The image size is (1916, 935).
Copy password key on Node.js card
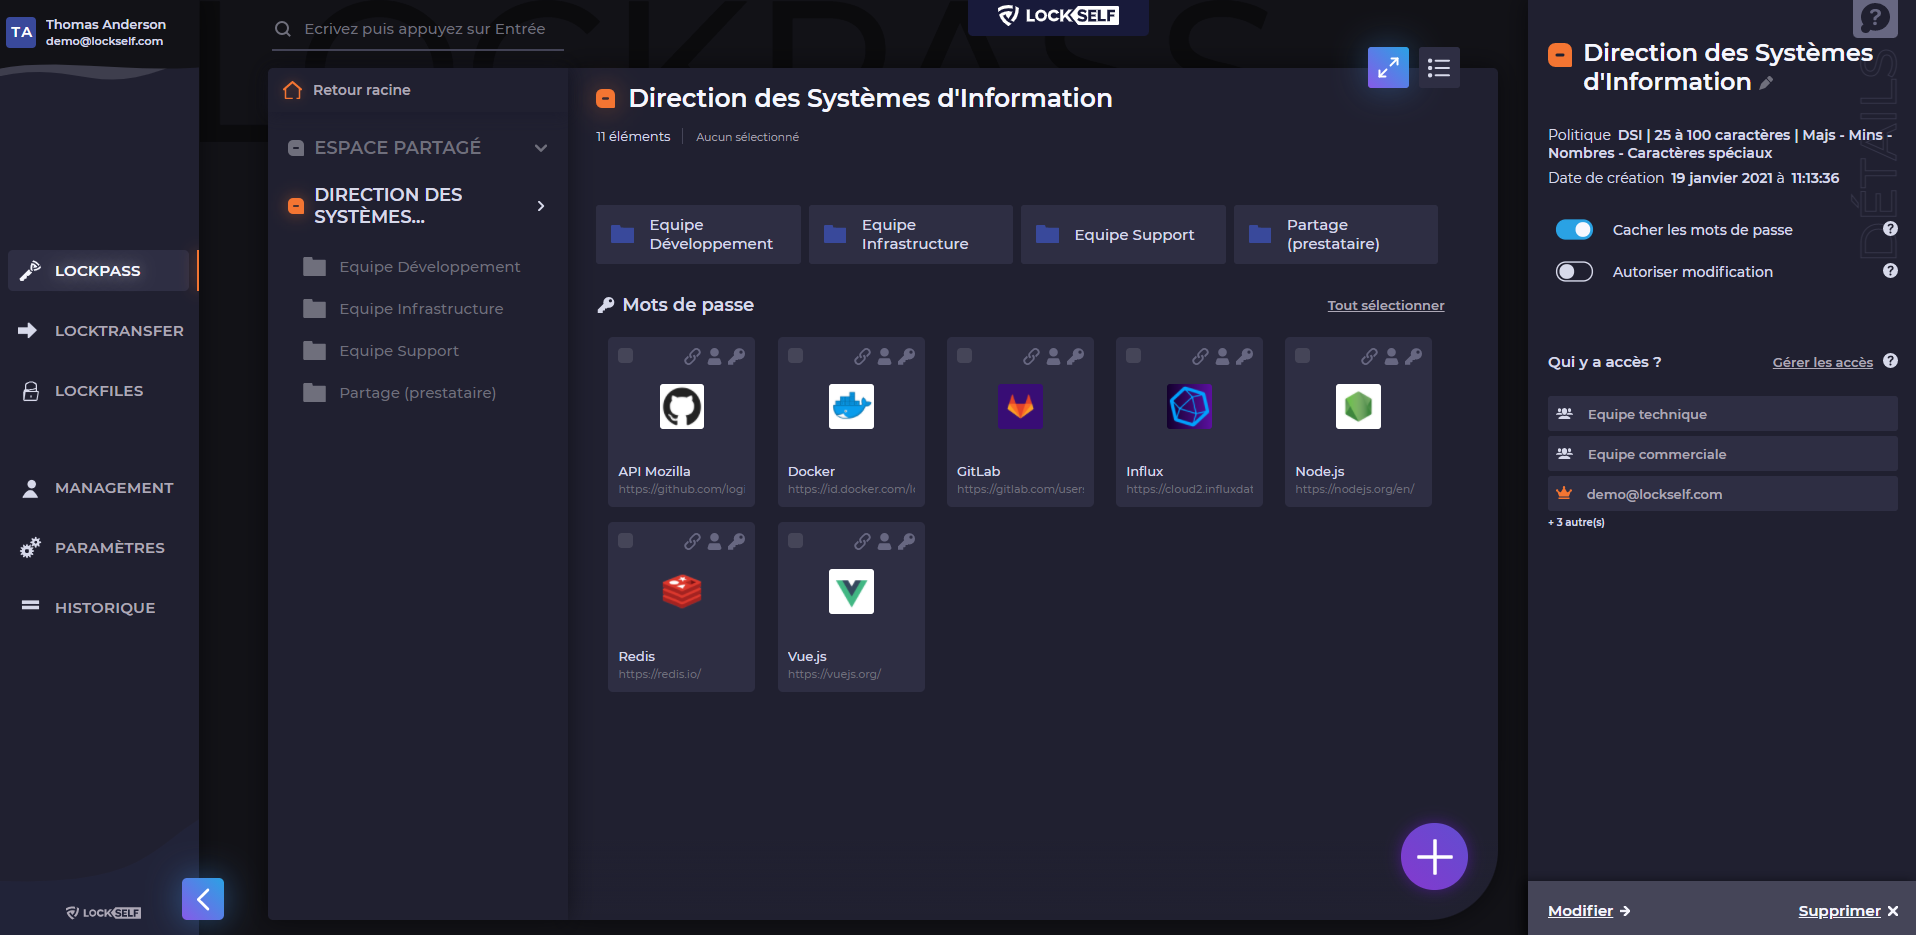click(1413, 356)
